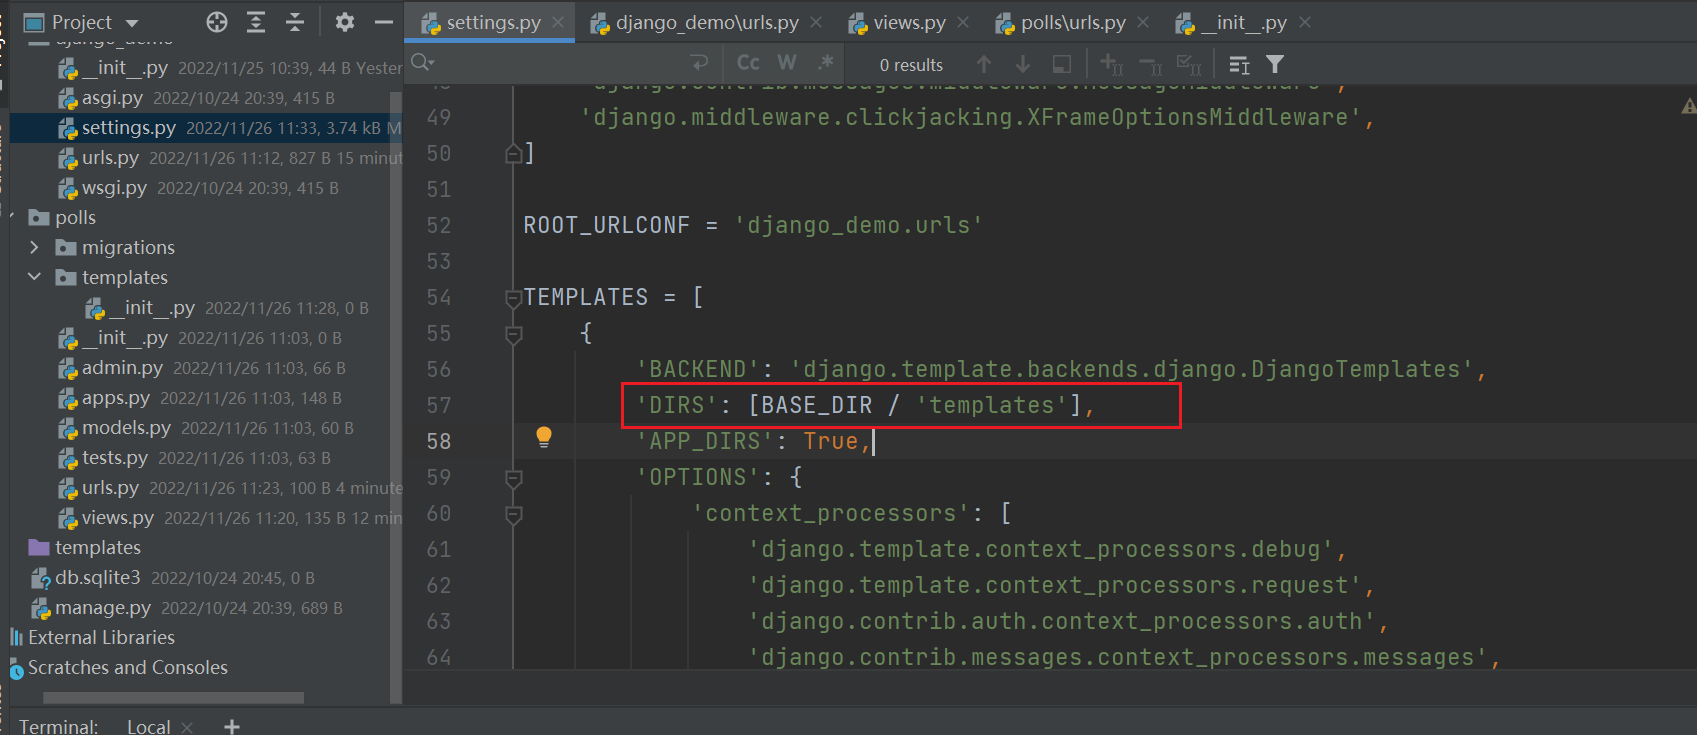Close the views.py tab
Viewport: 1697px width, 735px height.
point(963,22)
